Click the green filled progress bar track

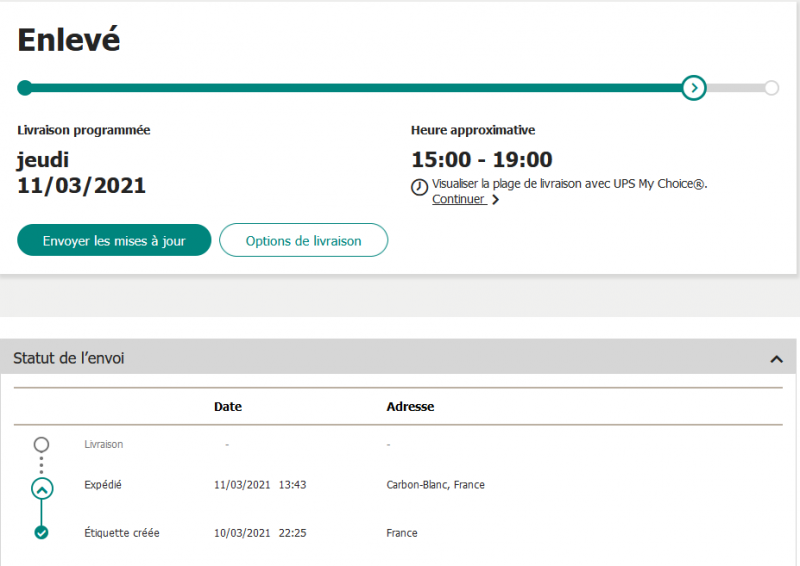[x=350, y=88]
